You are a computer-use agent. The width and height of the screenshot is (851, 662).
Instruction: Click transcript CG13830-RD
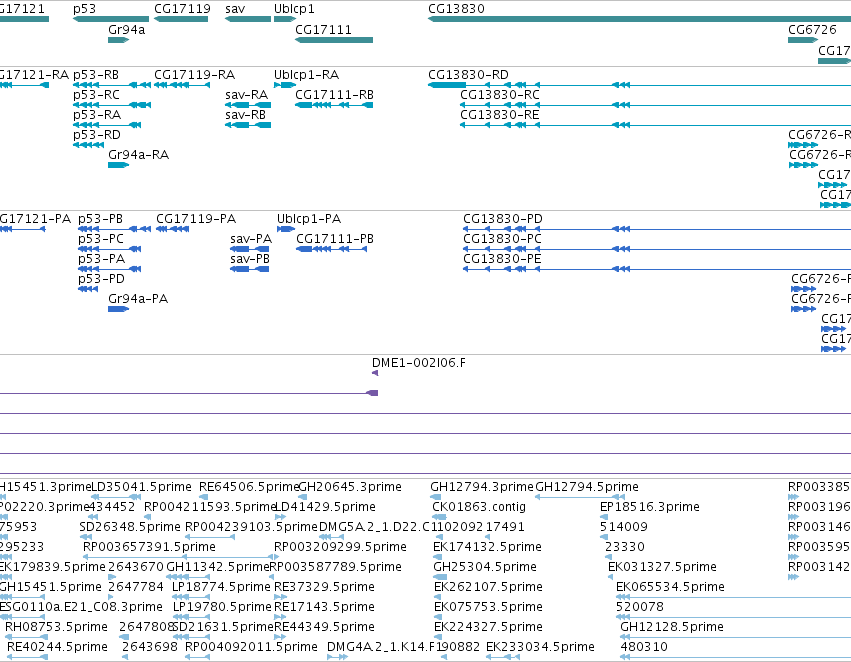[x=469, y=74]
